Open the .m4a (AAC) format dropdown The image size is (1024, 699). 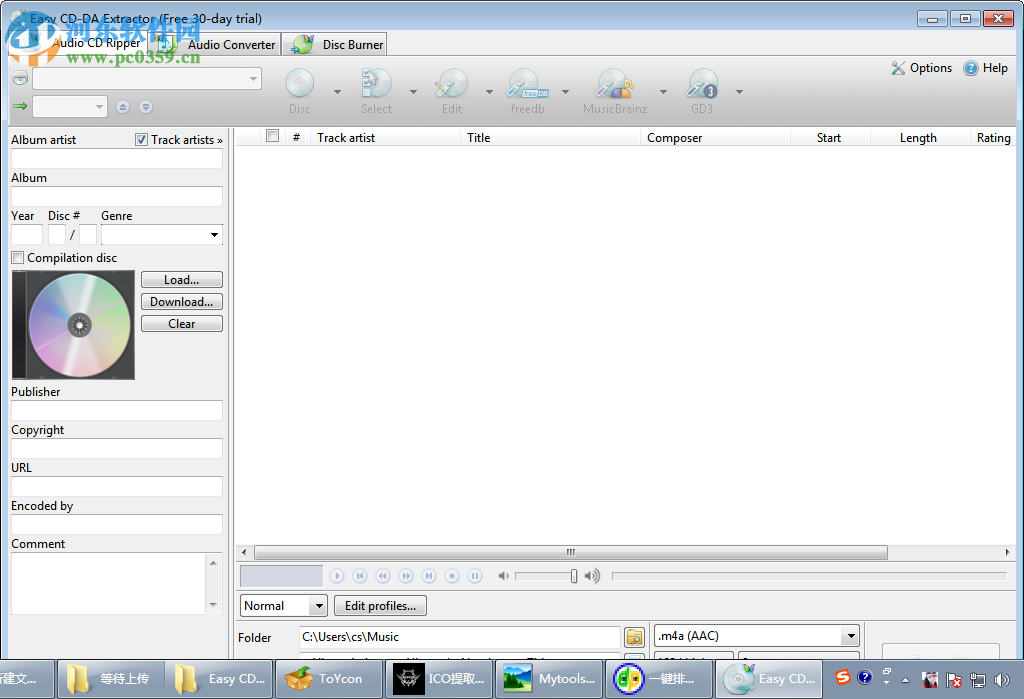coord(851,636)
